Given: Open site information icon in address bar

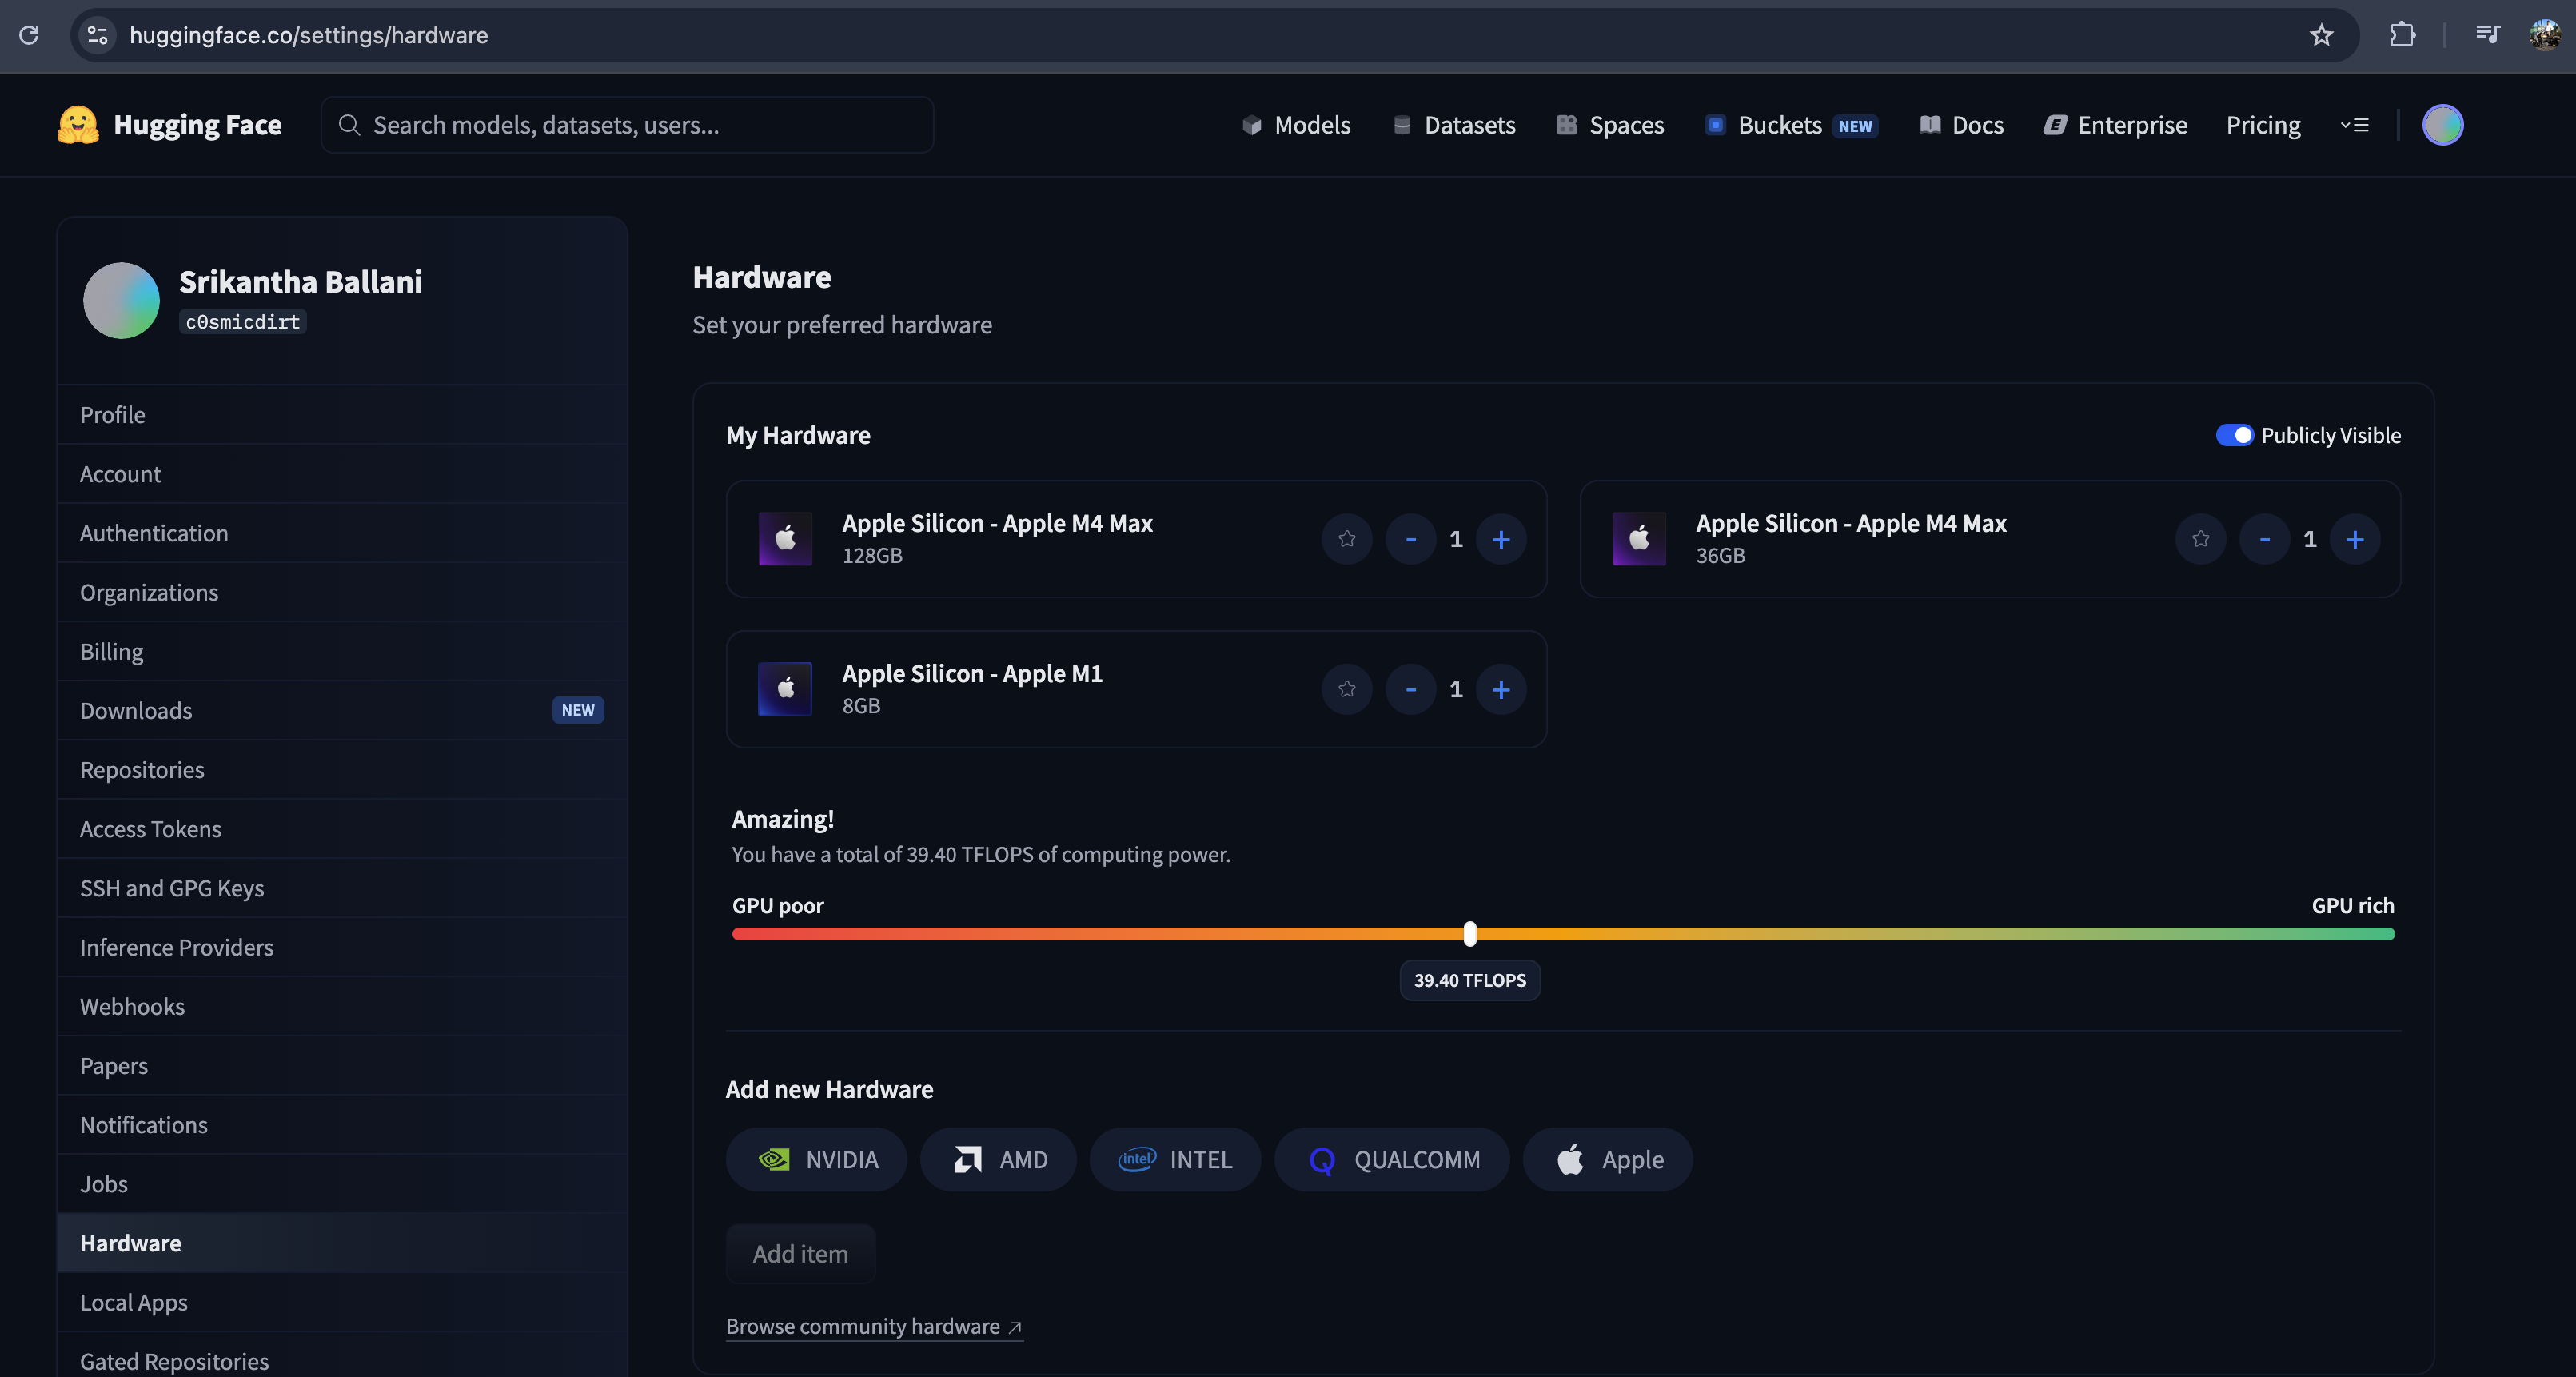Looking at the screenshot, I should coord(97,35).
